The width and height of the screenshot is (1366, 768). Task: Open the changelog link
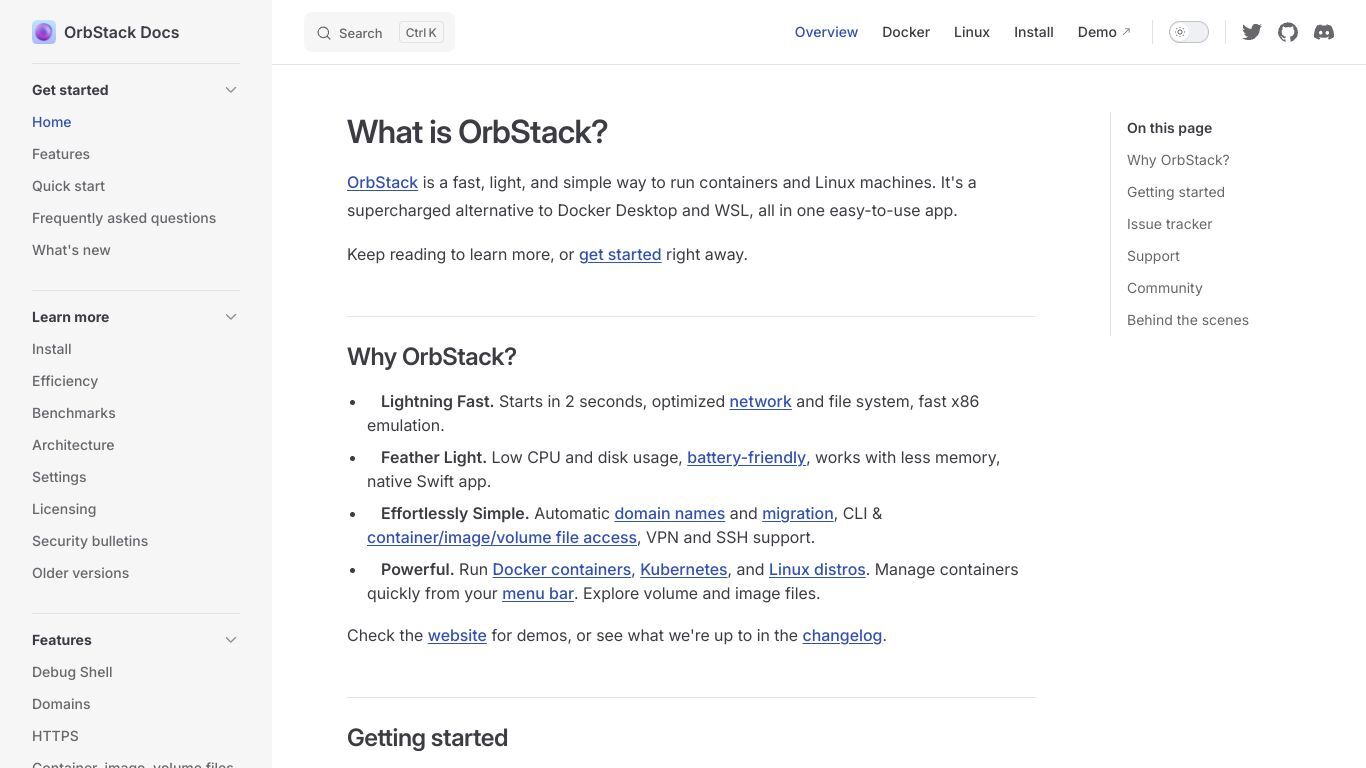click(x=842, y=635)
